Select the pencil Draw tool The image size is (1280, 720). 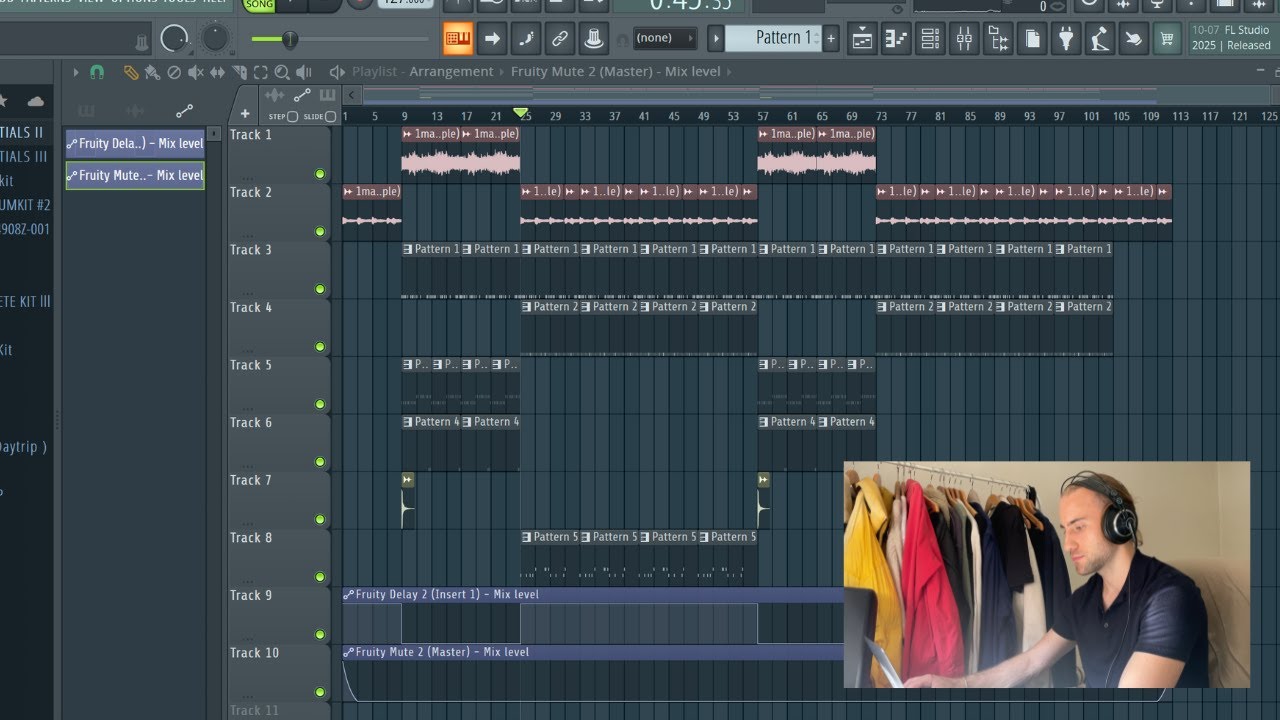pyautogui.click(x=131, y=72)
